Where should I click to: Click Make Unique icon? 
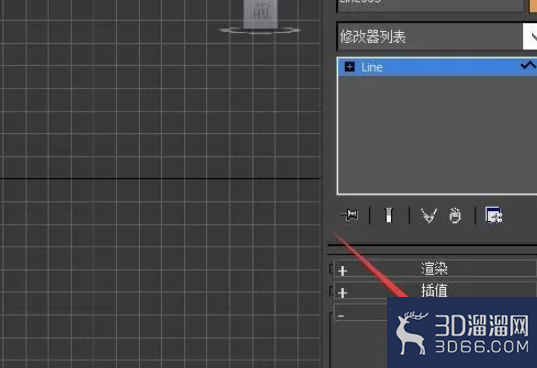tap(428, 216)
